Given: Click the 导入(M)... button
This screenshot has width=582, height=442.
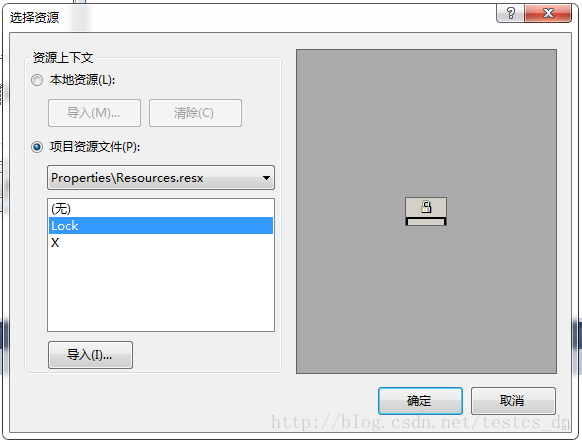Looking at the screenshot, I should coord(94,113).
